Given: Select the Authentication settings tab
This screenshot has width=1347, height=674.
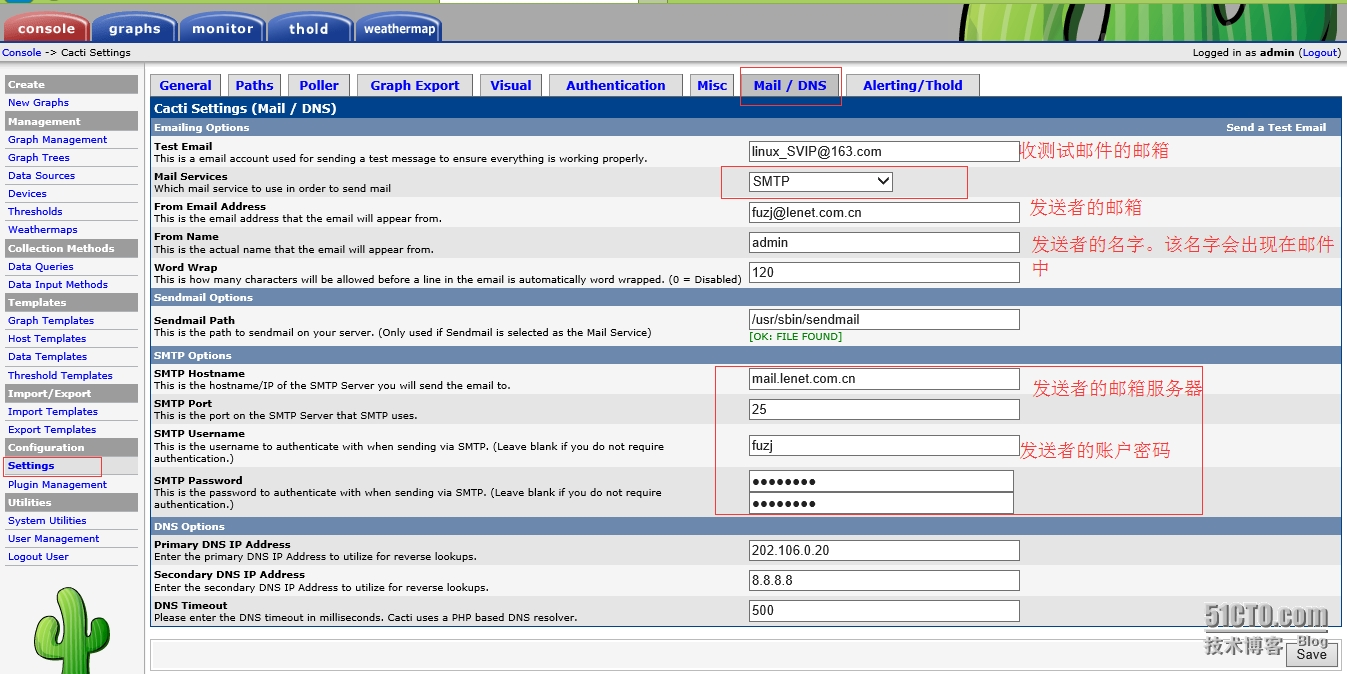Looking at the screenshot, I should 616,85.
